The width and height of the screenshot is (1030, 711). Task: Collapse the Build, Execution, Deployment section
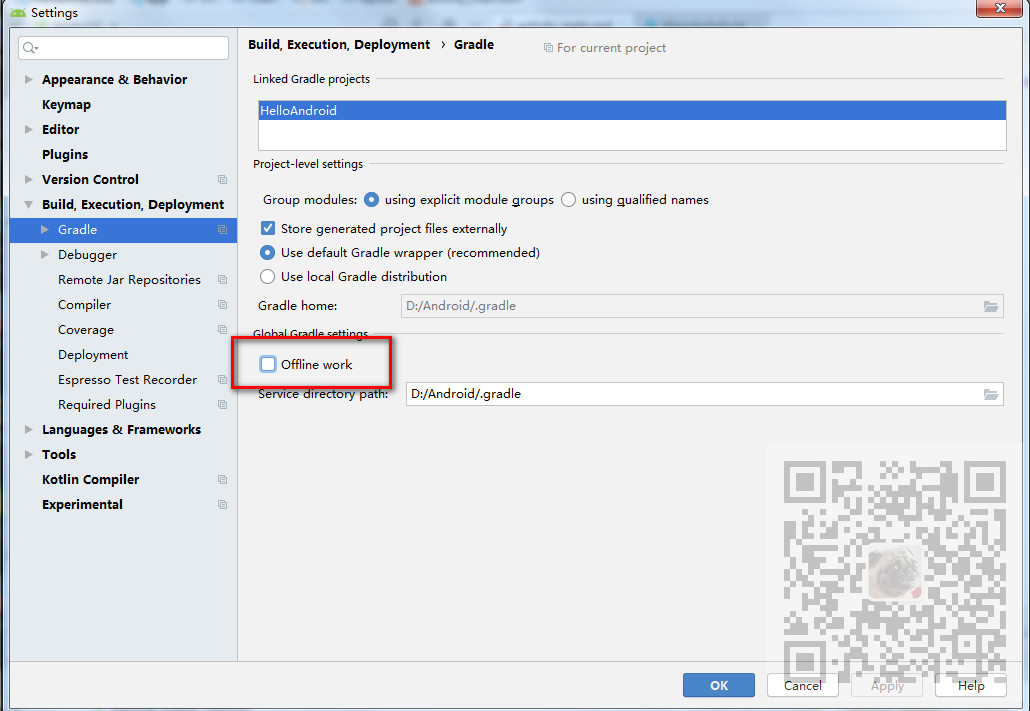[30, 204]
